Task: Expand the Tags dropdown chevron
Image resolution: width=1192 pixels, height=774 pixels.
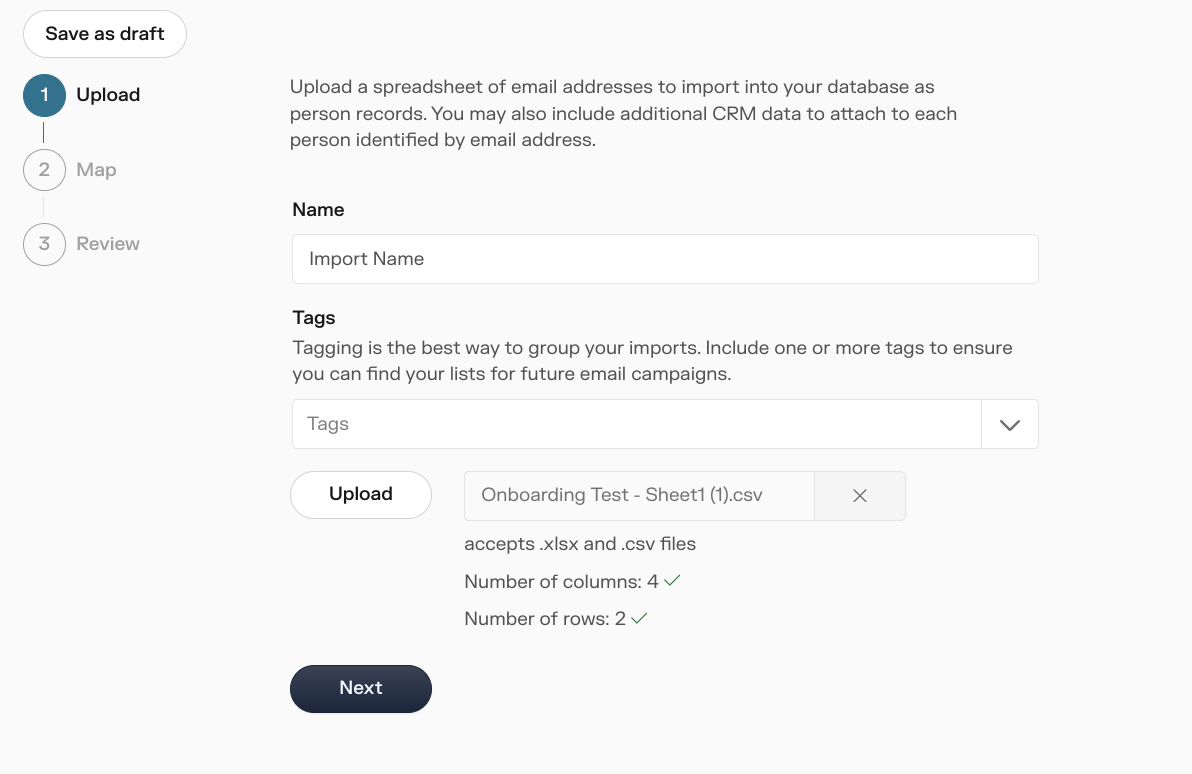Action: [x=1010, y=424]
